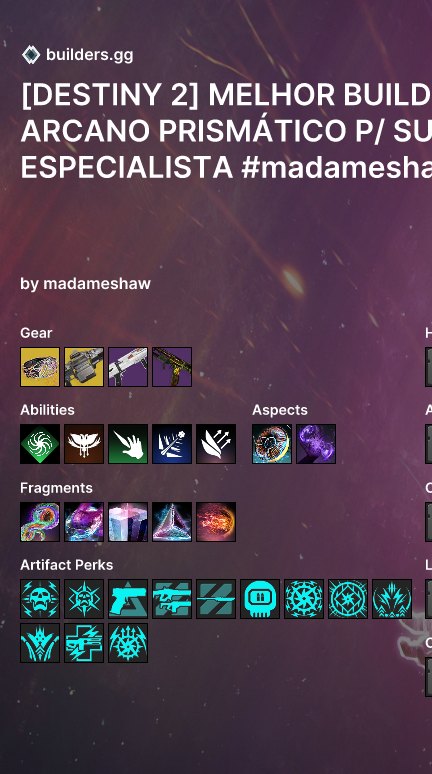Click the winged class ability icon
This screenshot has width=432, height=774.
(84, 444)
